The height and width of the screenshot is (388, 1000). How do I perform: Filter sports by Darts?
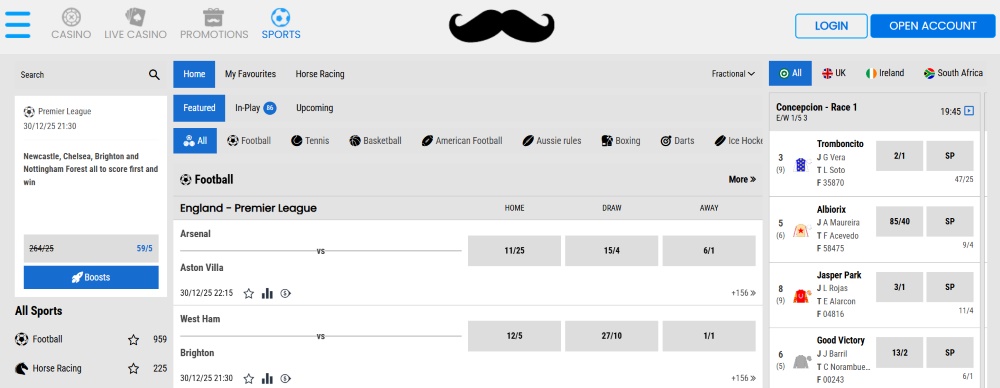[677, 140]
